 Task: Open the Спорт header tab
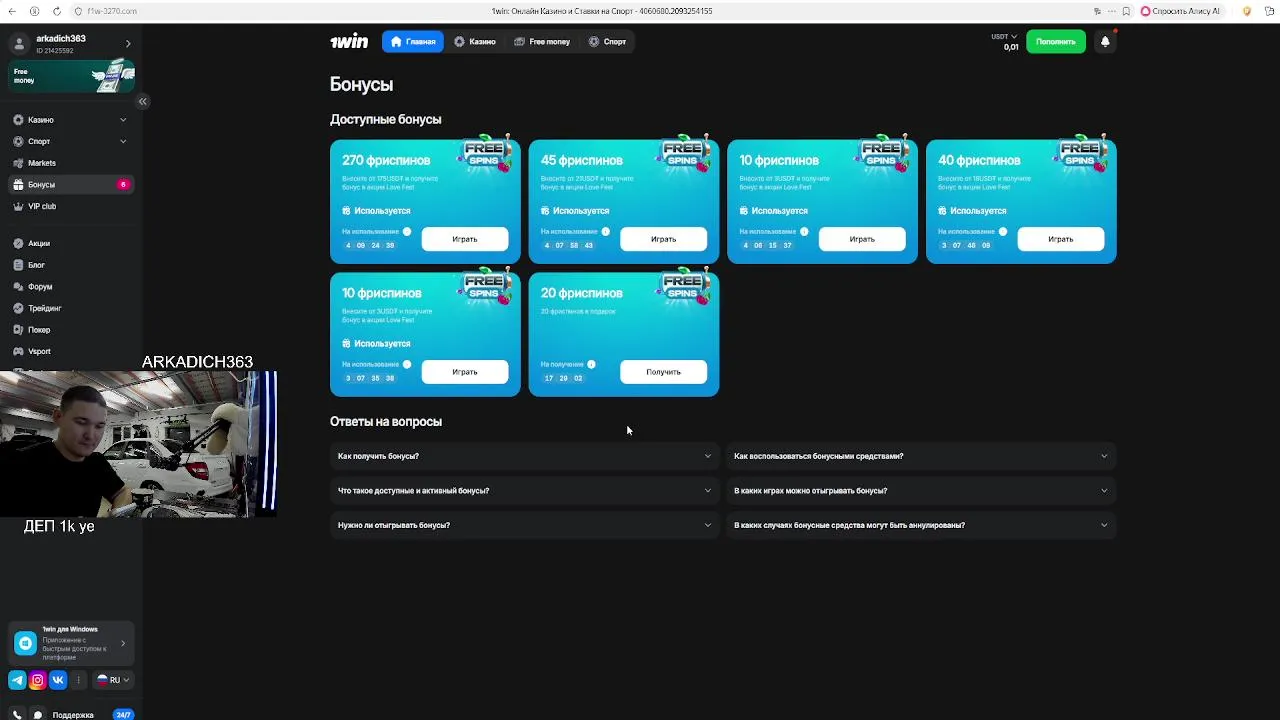point(607,42)
